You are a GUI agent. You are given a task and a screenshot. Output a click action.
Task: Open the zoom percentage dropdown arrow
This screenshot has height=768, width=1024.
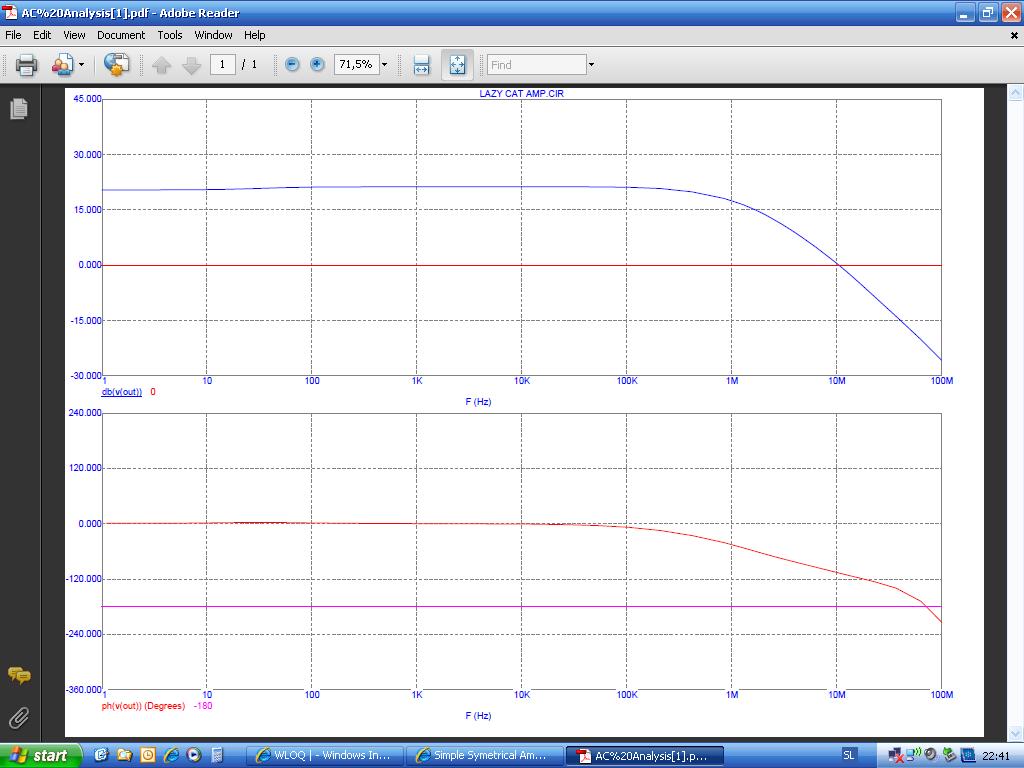click(384, 64)
